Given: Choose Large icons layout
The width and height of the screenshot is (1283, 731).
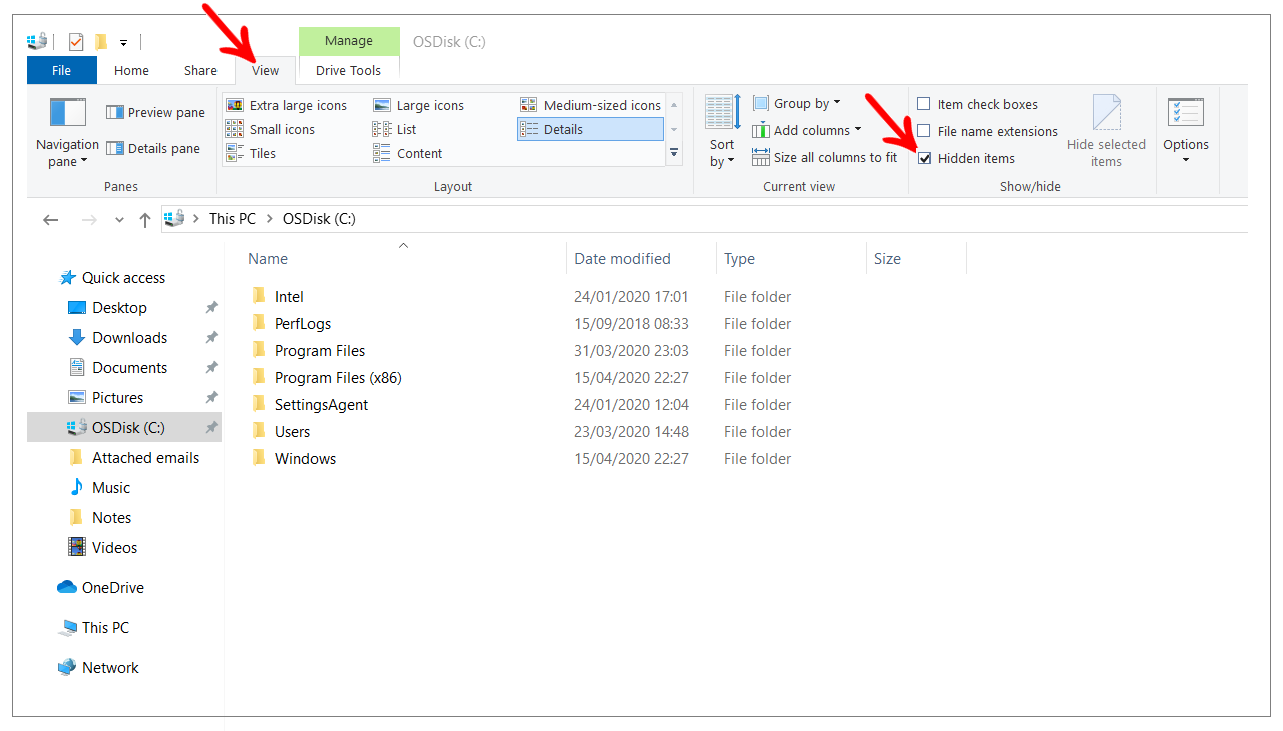Looking at the screenshot, I should [419, 105].
